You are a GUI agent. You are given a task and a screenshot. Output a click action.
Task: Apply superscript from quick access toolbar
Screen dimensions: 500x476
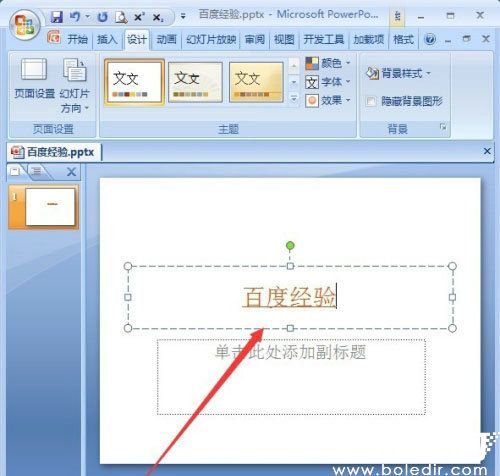pyautogui.click(x=139, y=17)
